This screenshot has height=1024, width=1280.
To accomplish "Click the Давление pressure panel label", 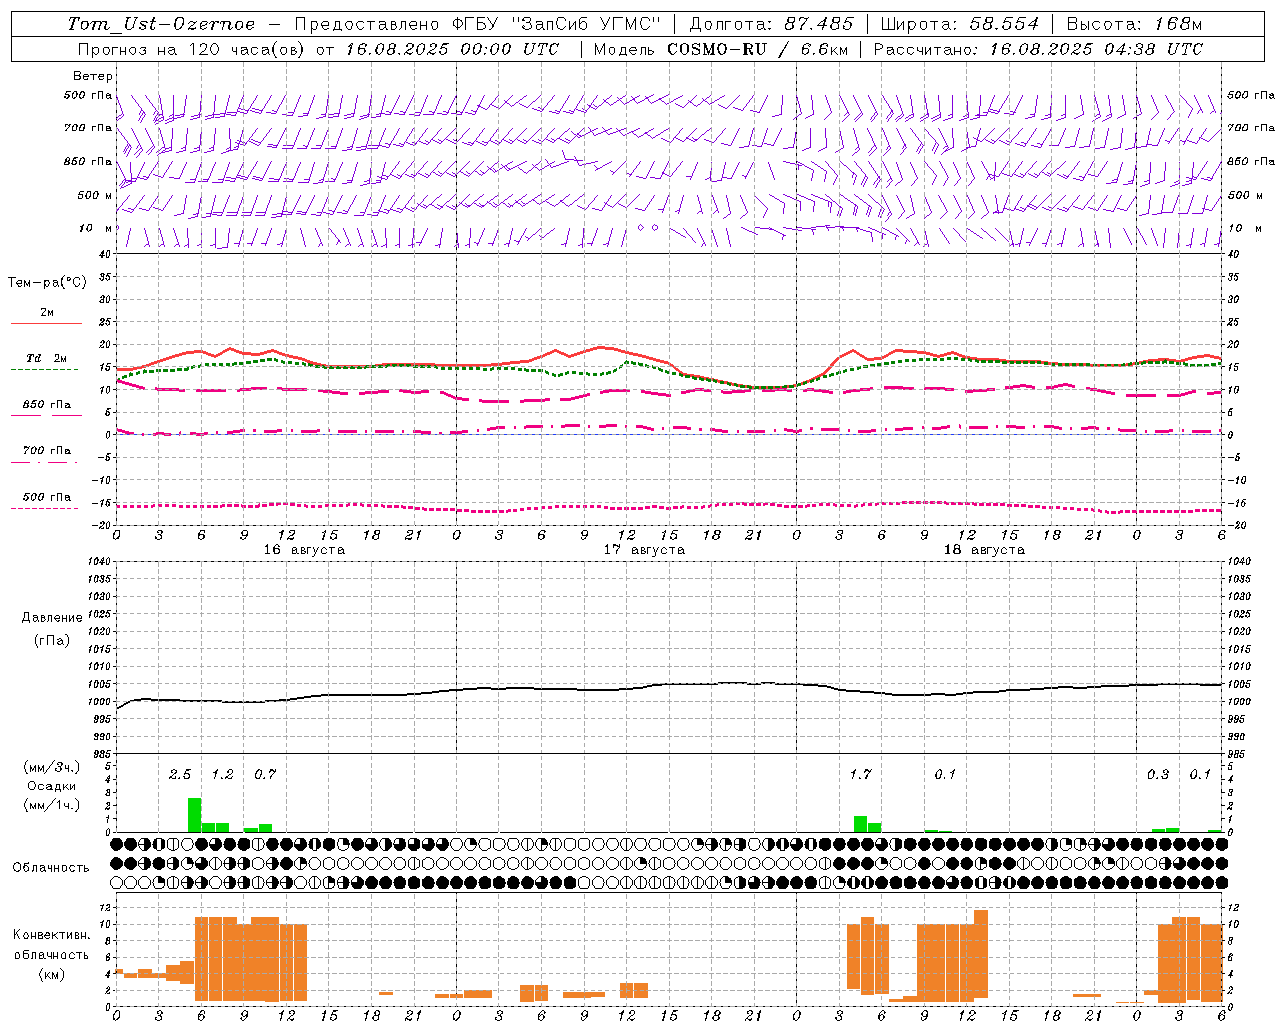I will coord(52,618).
